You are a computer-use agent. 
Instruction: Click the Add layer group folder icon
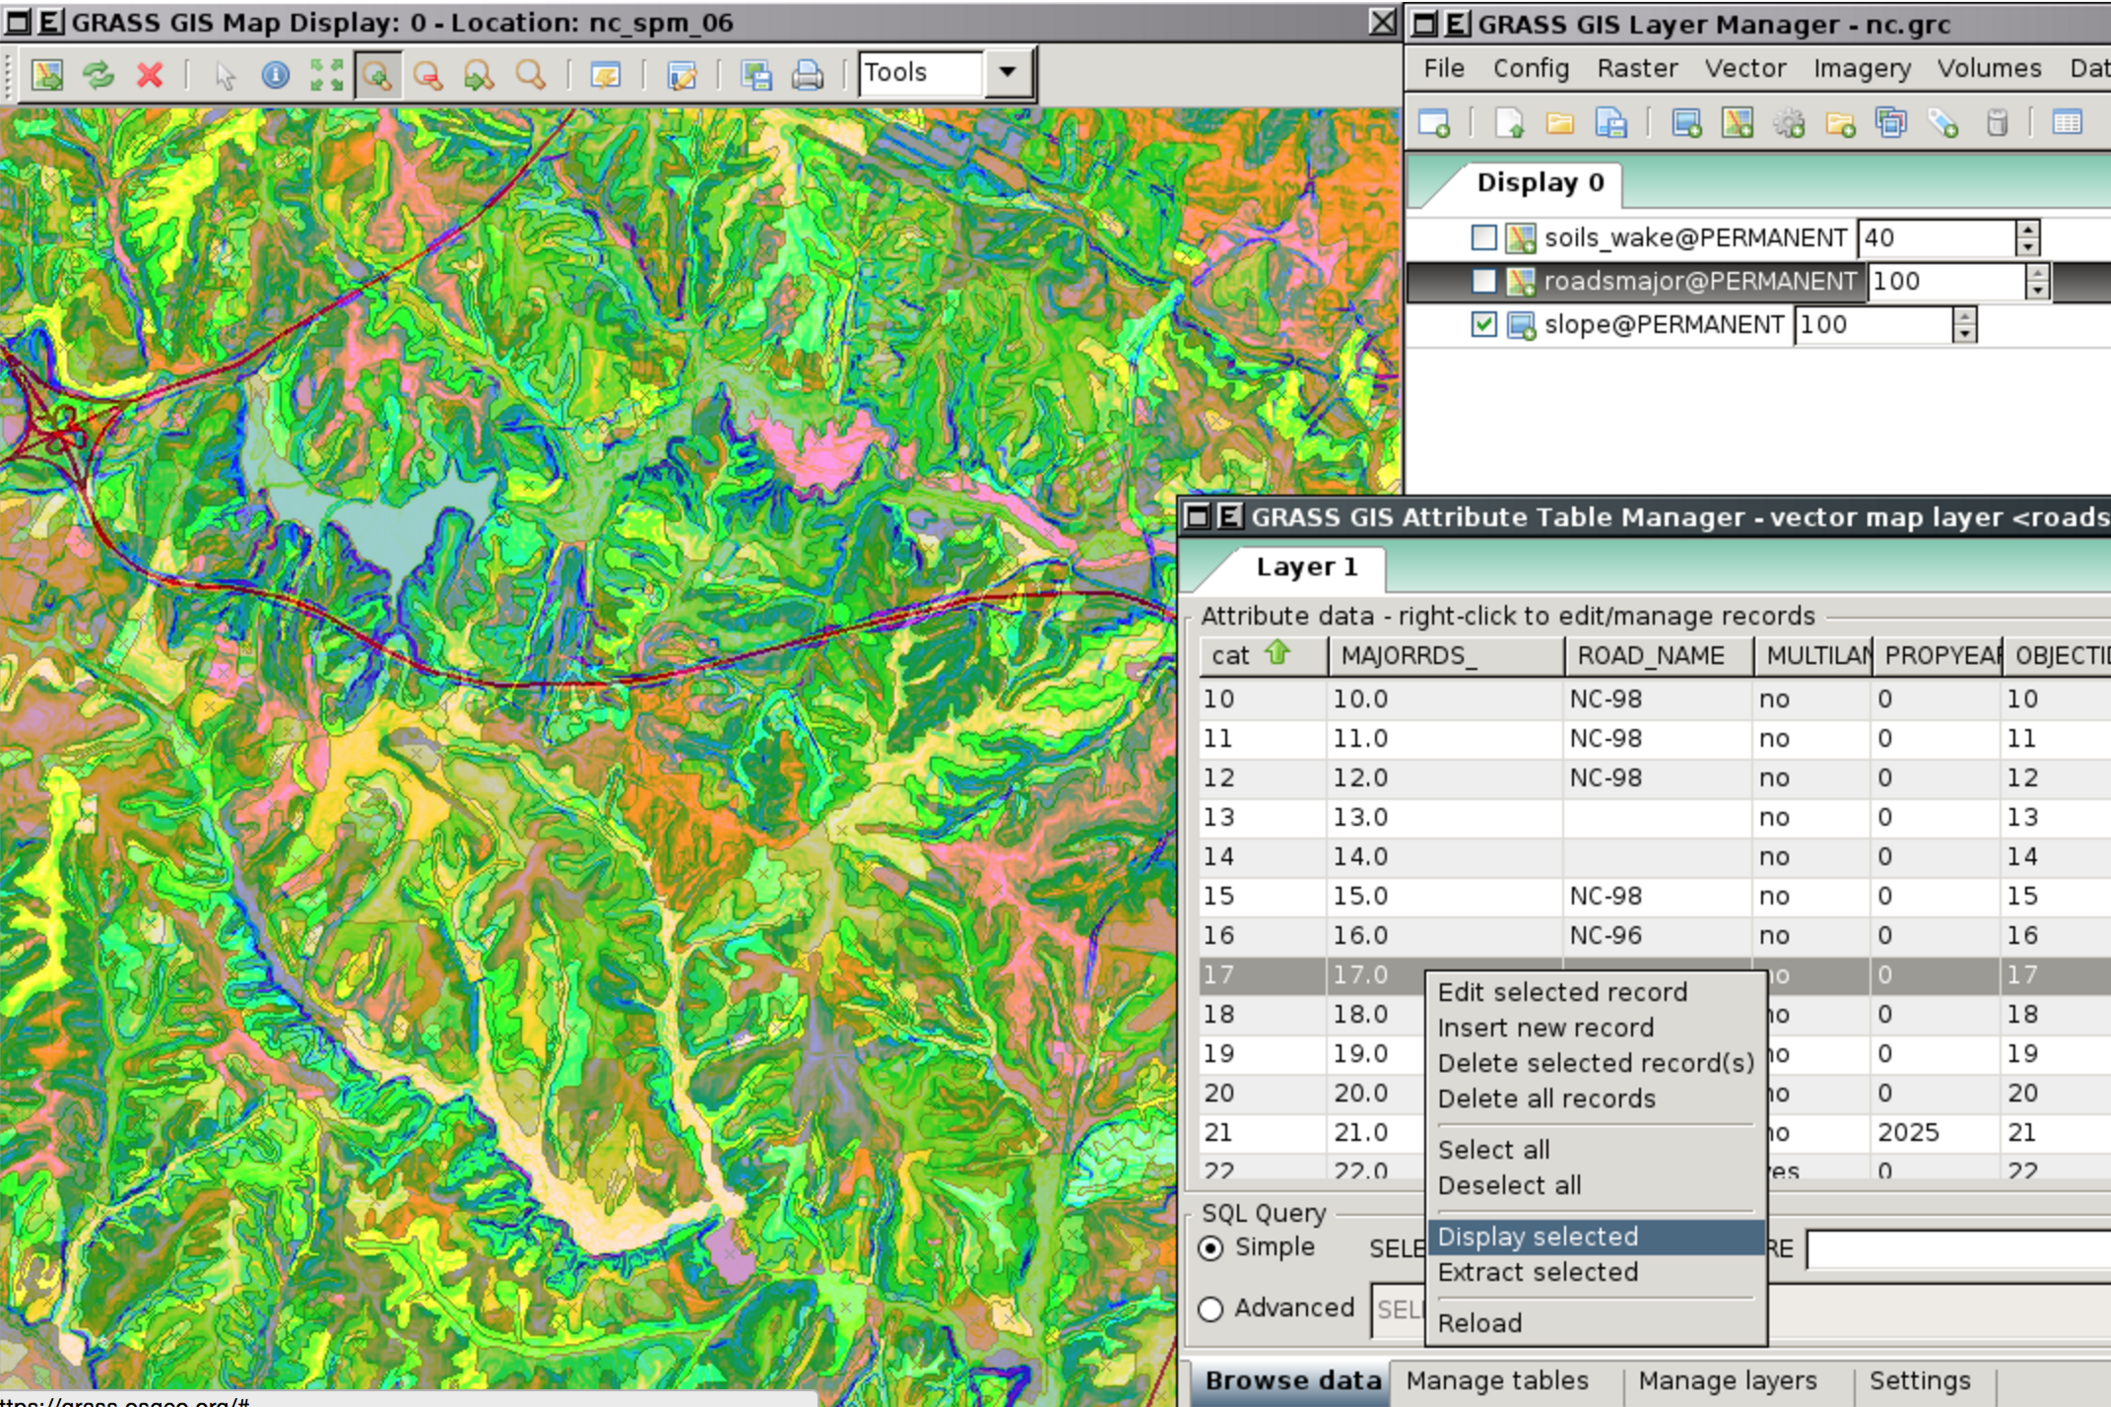pyautogui.click(x=1840, y=123)
